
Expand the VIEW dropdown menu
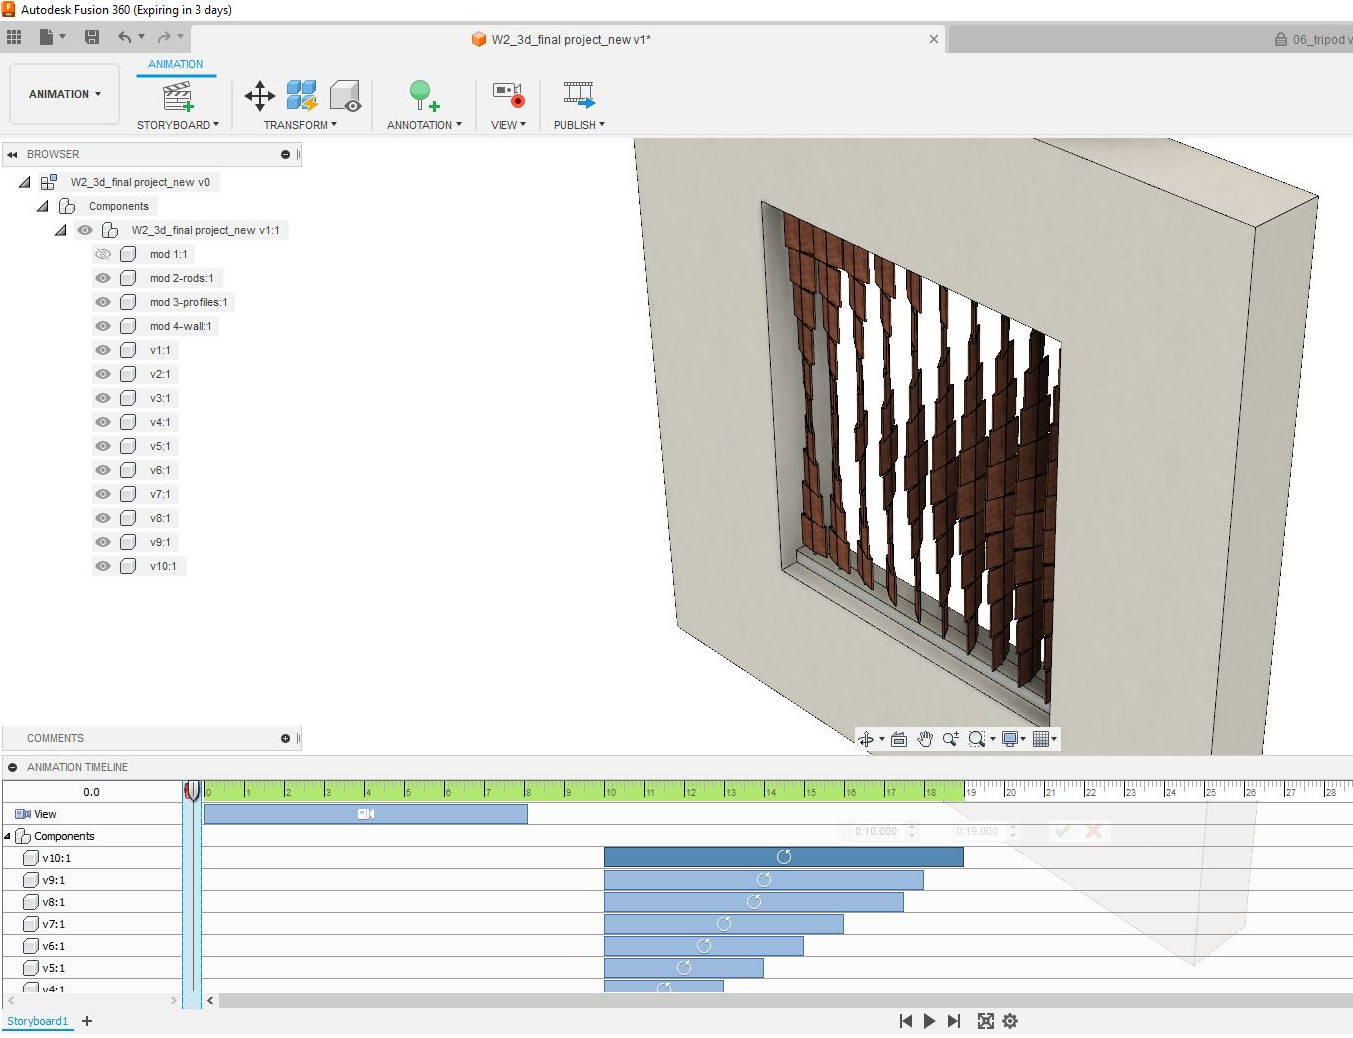tap(508, 125)
